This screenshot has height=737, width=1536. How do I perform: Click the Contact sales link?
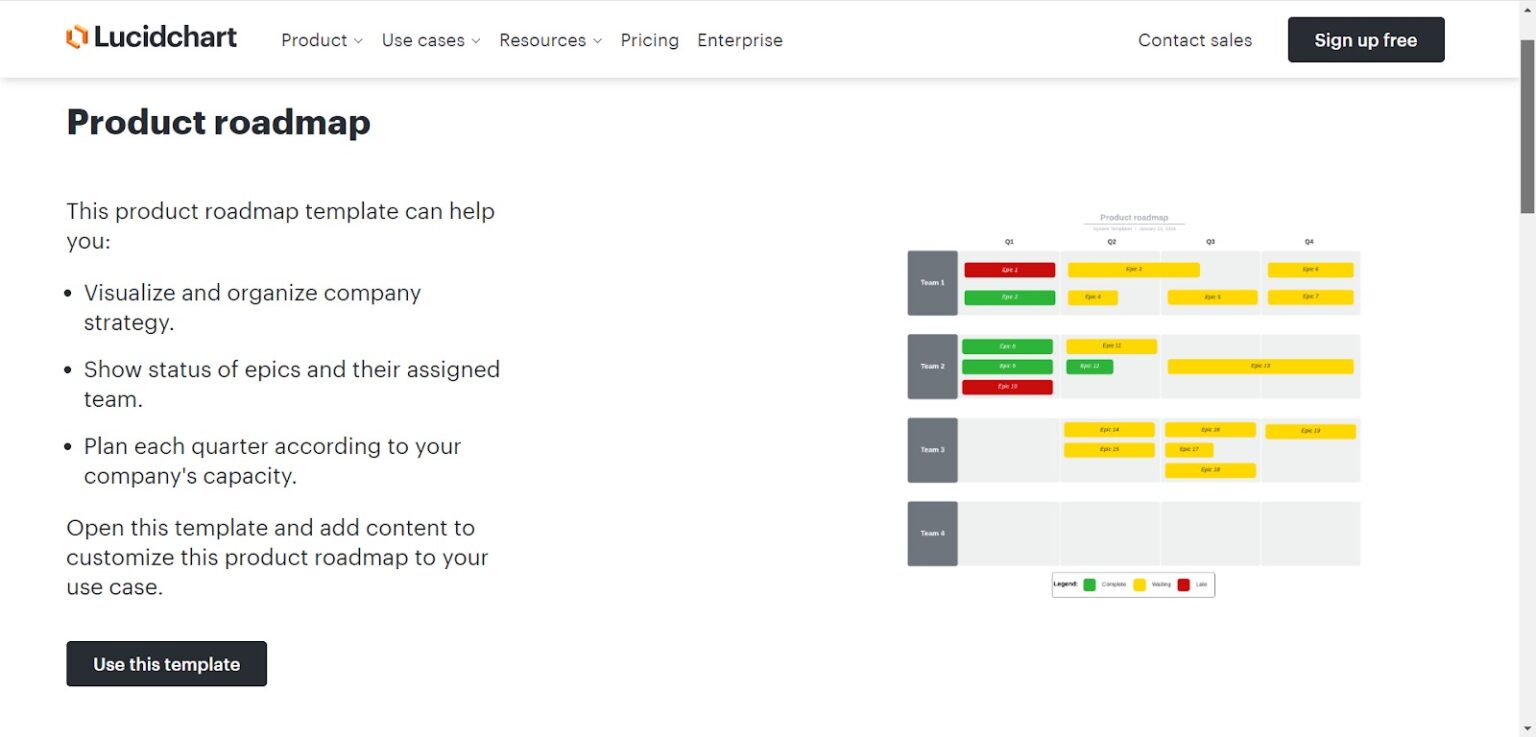tap(1195, 40)
